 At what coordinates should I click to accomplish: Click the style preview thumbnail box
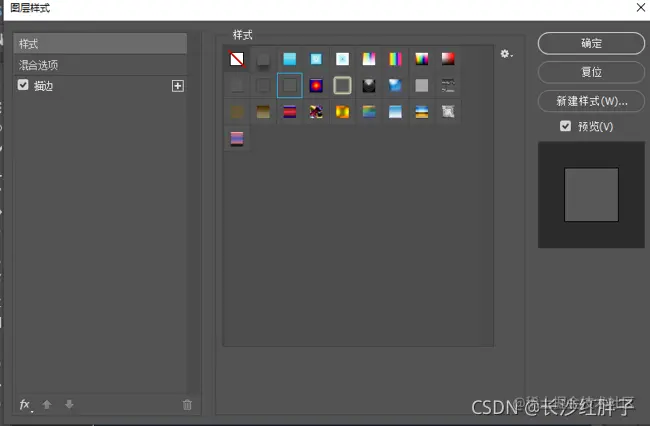591,195
